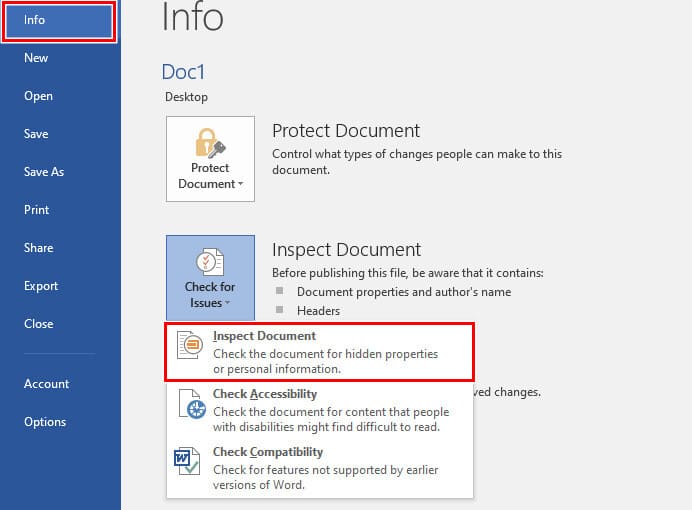Select the Info tab in the sidebar

coord(59,20)
